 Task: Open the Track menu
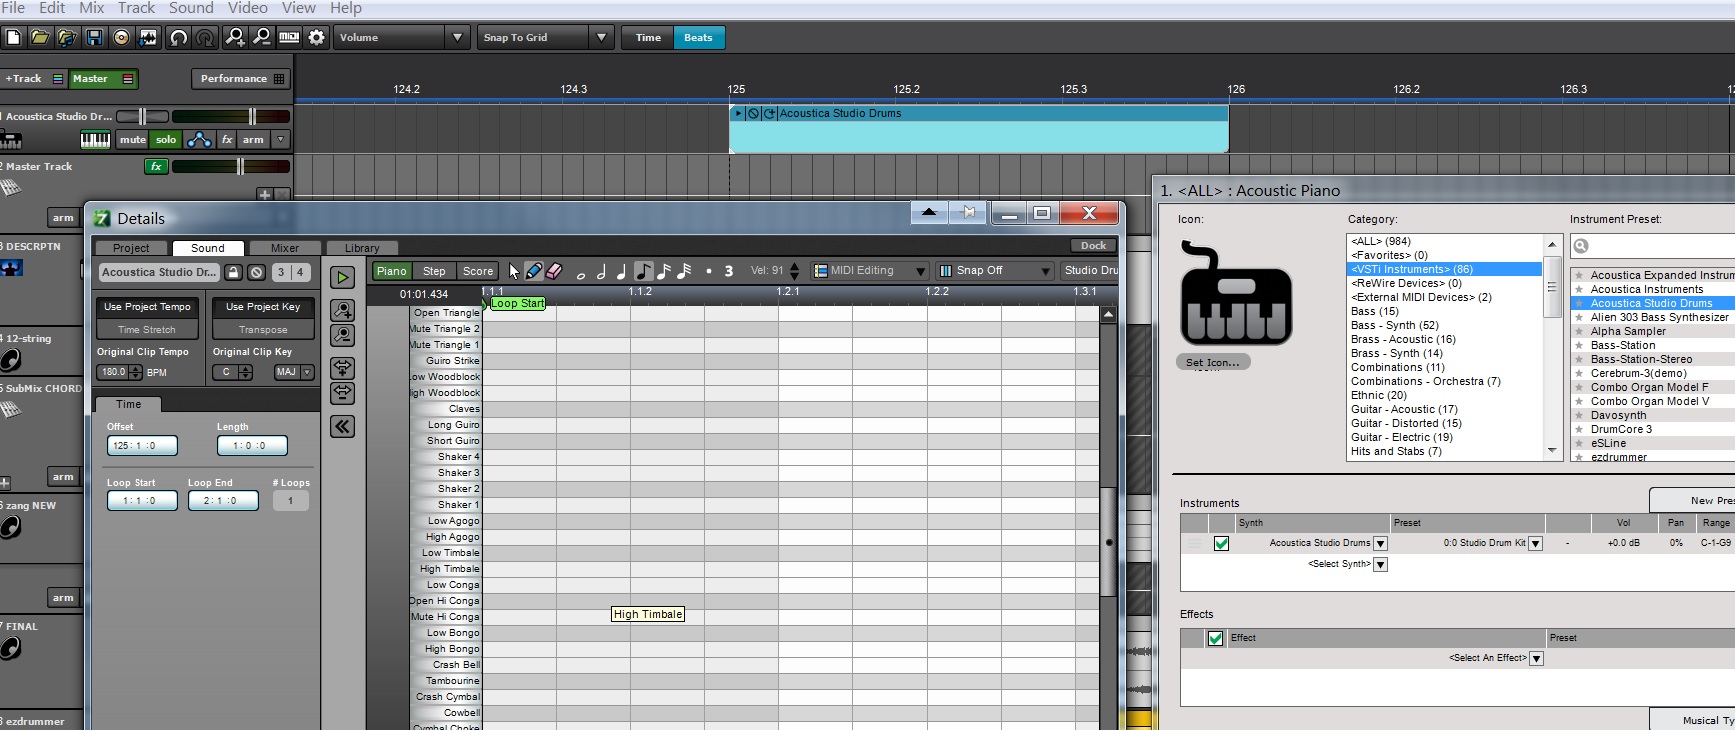pyautogui.click(x=136, y=8)
